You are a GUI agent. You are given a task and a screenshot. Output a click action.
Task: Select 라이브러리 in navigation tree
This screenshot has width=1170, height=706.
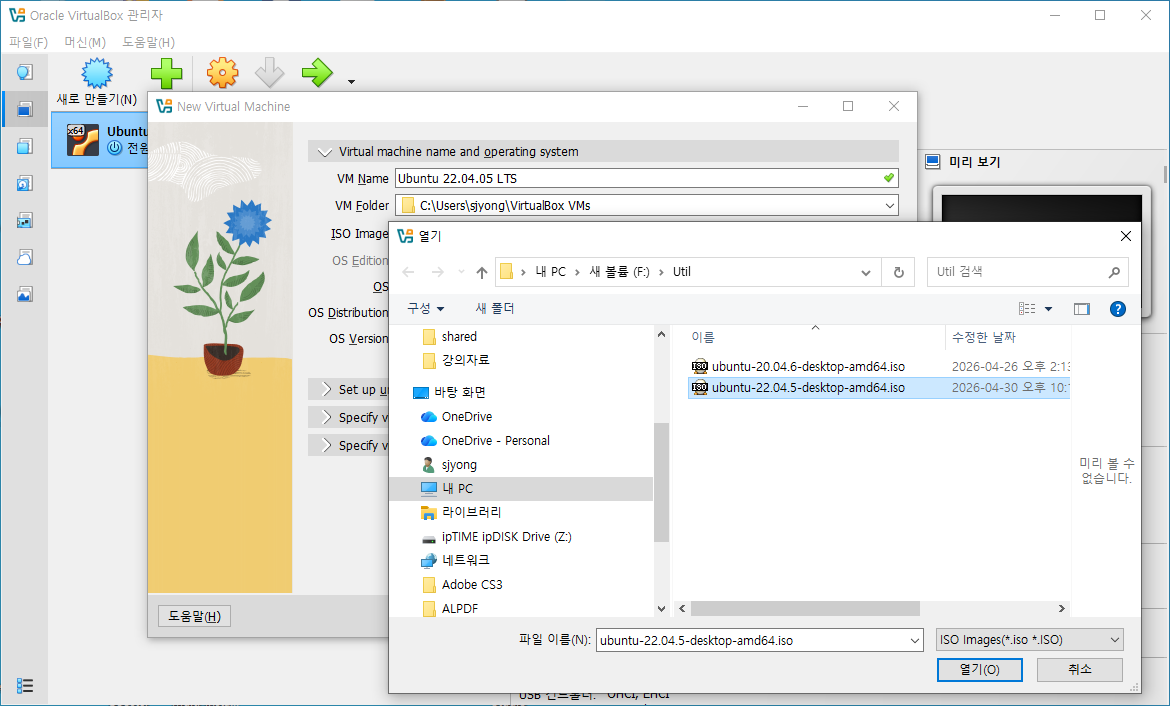coord(460,513)
